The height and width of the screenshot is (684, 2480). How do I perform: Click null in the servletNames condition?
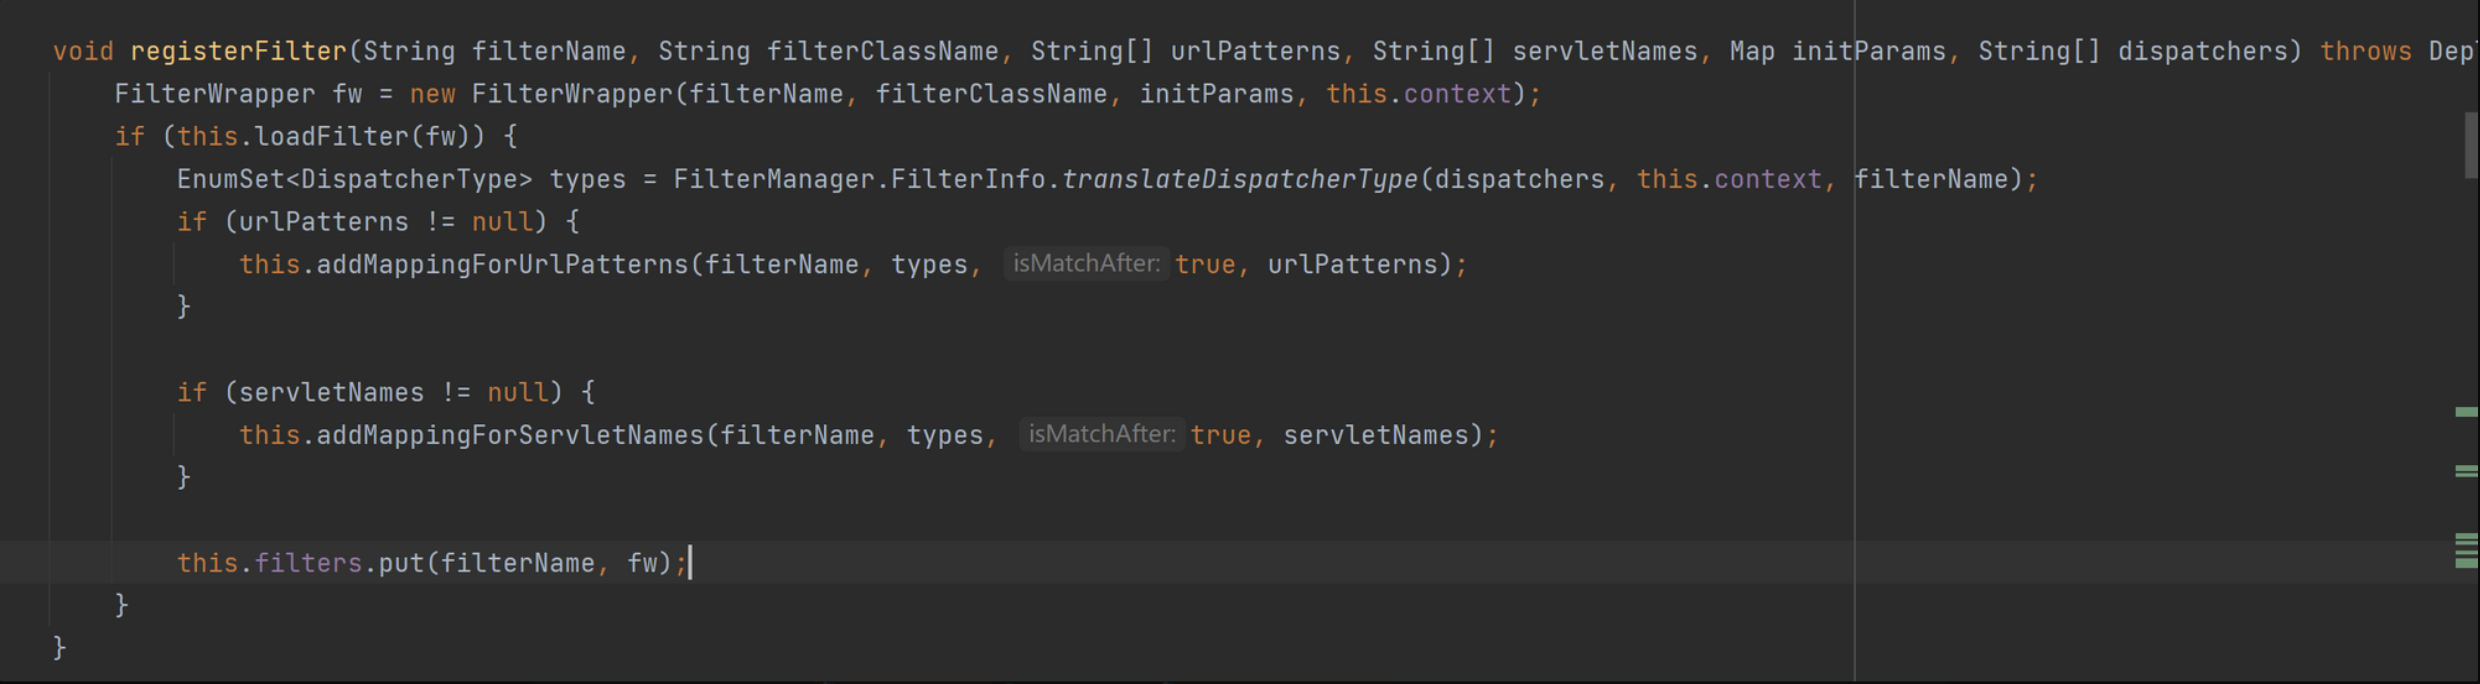517,392
